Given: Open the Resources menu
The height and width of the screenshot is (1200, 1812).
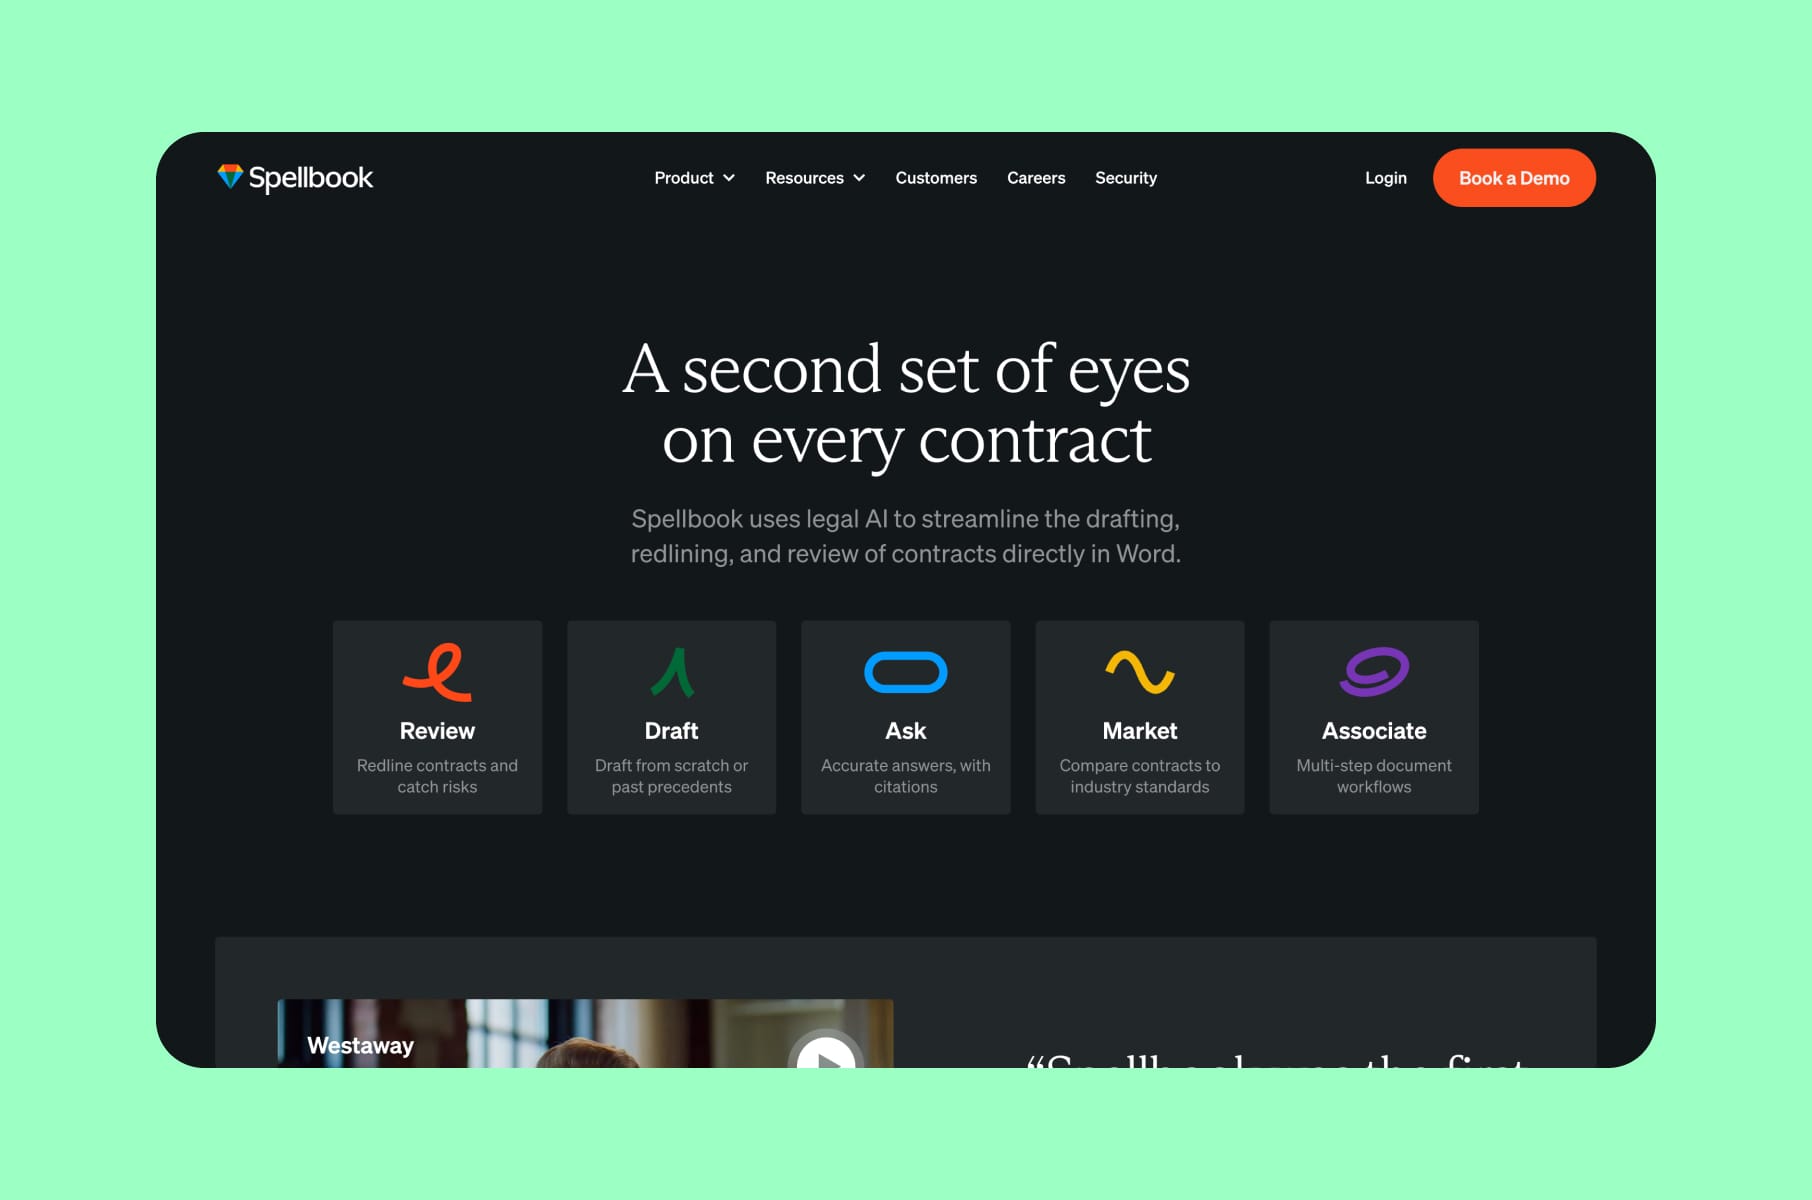Looking at the screenshot, I should pyautogui.click(x=815, y=178).
